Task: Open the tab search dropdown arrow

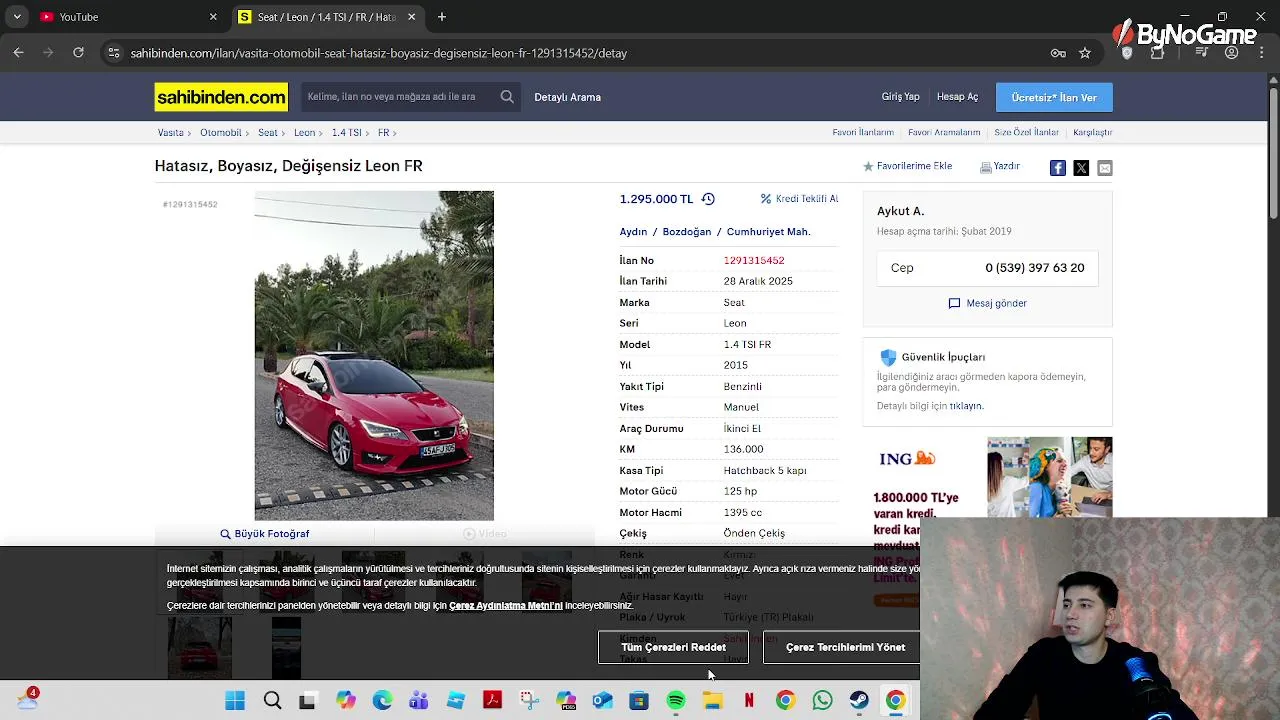Action: [x=16, y=17]
